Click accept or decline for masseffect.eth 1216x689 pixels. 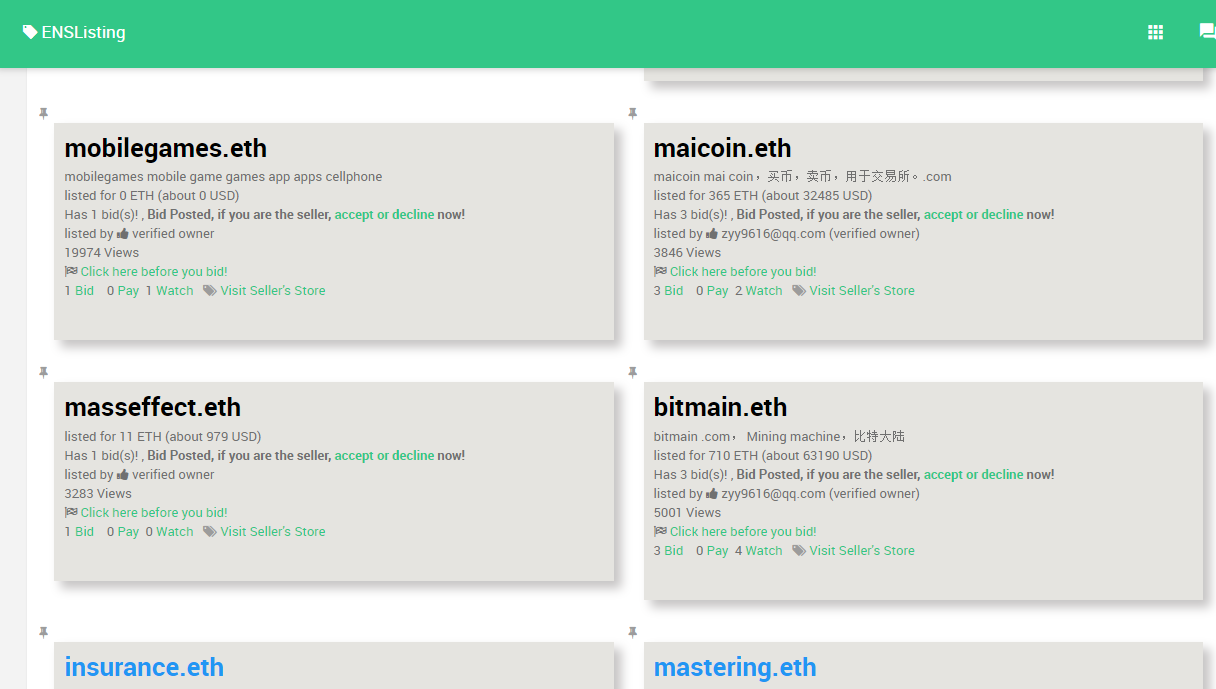[x=384, y=455]
